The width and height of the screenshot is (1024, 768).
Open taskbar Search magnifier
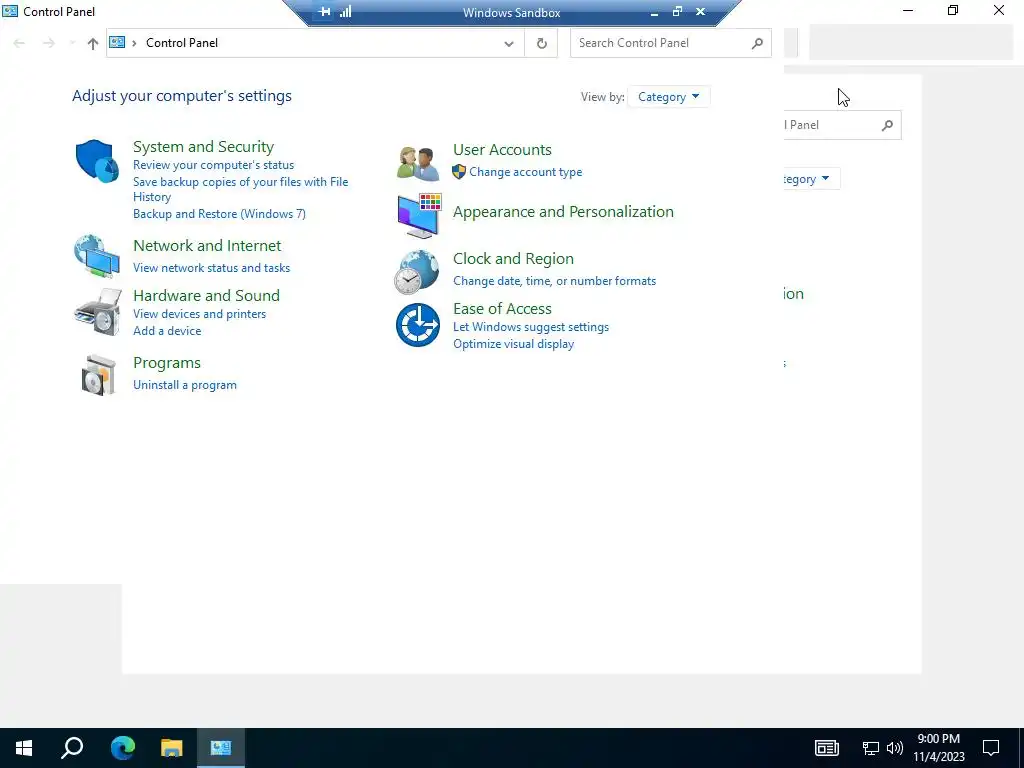tap(72, 748)
